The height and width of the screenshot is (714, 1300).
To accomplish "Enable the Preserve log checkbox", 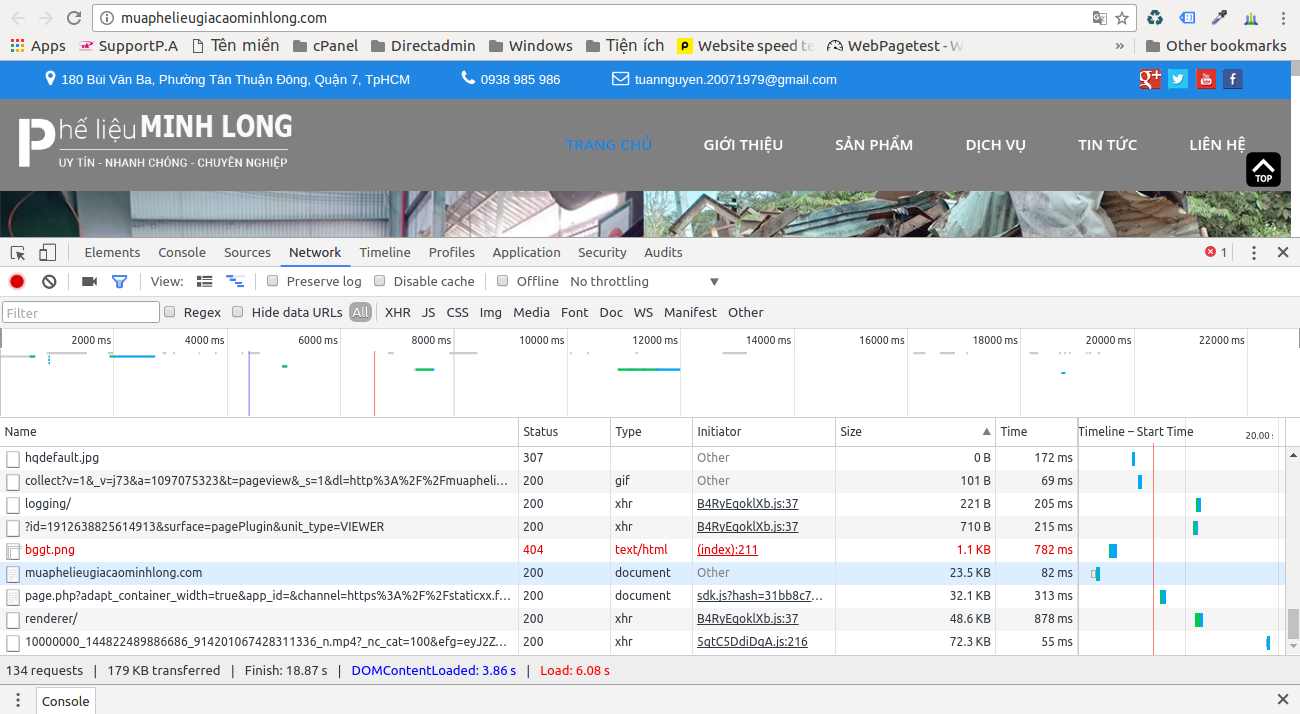I will click(x=273, y=282).
